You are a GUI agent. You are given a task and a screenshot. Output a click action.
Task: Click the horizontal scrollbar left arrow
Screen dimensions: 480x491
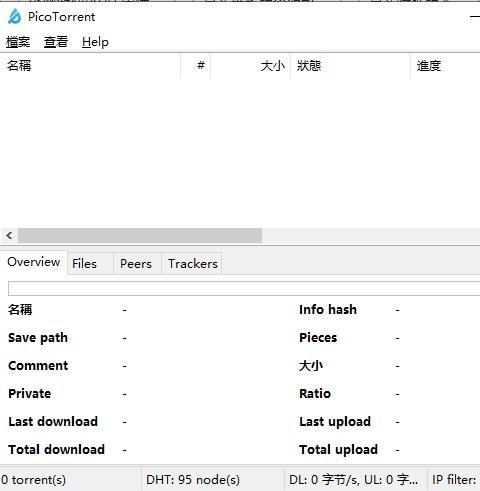pyautogui.click(x=9, y=236)
